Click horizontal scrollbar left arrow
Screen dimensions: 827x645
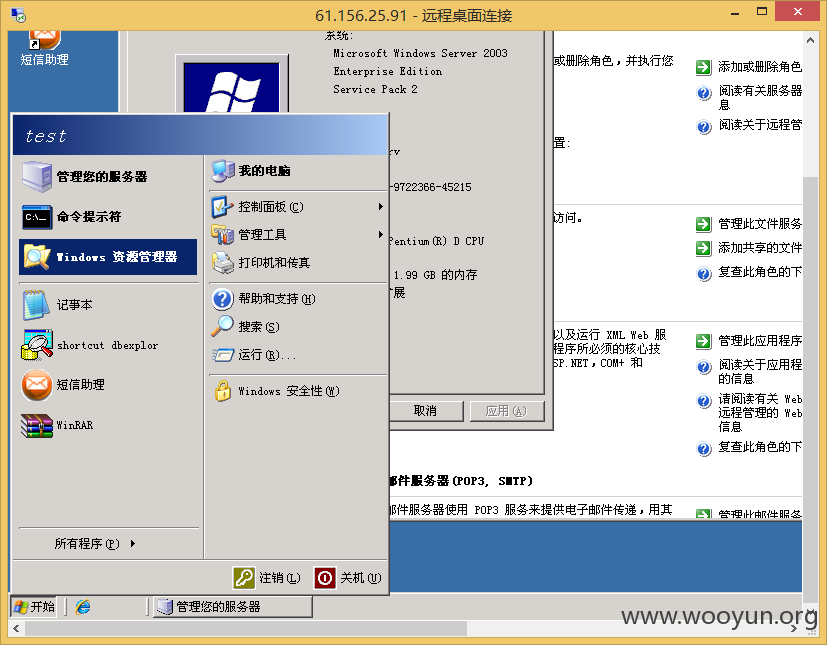(16, 628)
